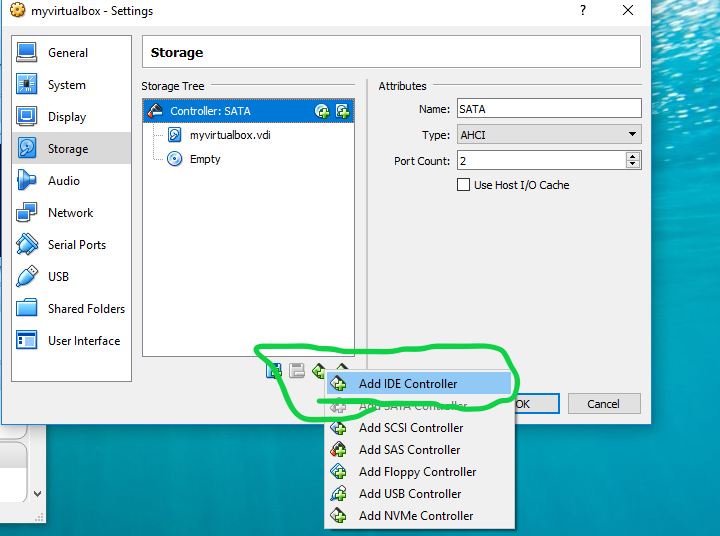The height and width of the screenshot is (536, 720).
Task: Open the Shared Folders settings category
Action: 86,309
